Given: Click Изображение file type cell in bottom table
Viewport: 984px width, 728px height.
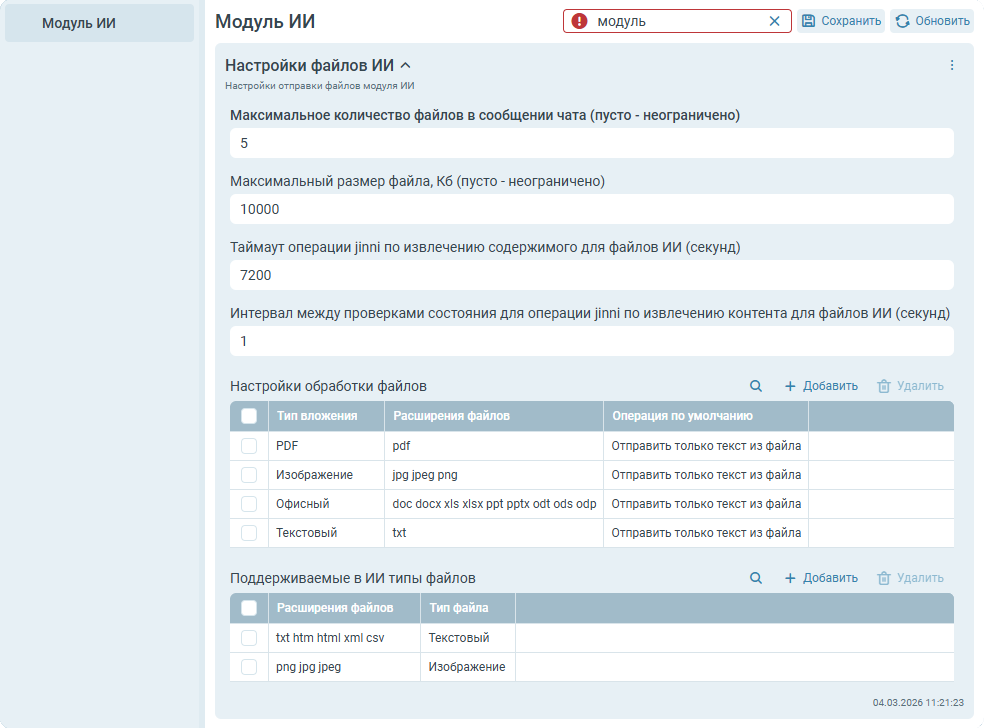Looking at the screenshot, I should coord(468,666).
